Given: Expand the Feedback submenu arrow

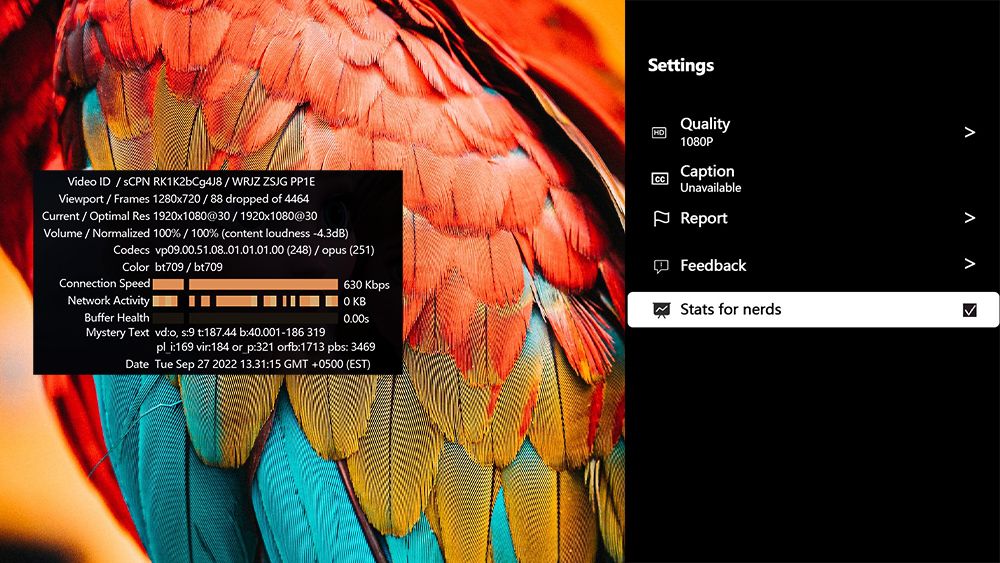Looking at the screenshot, I should pyautogui.click(x=969, y=265).
